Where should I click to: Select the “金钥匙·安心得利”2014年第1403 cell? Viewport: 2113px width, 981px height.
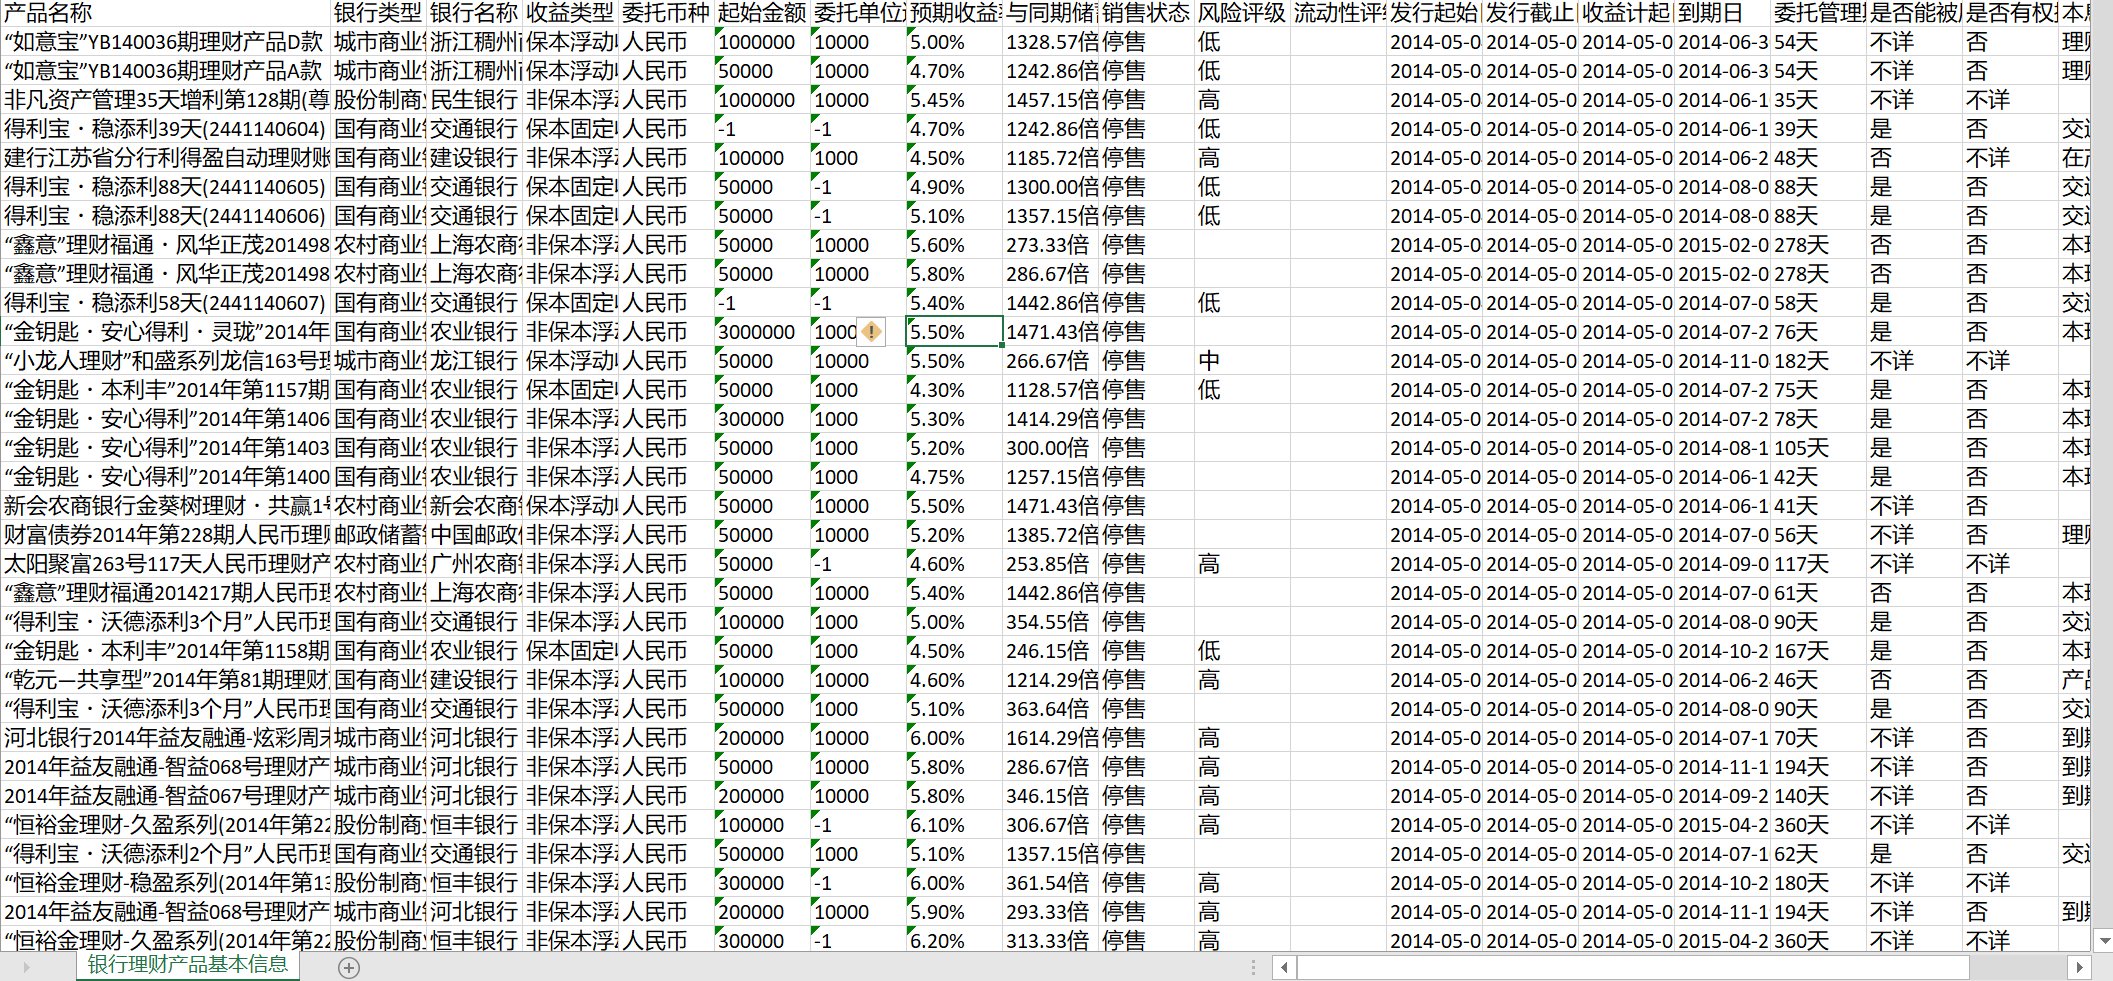[x=166, y=448]
